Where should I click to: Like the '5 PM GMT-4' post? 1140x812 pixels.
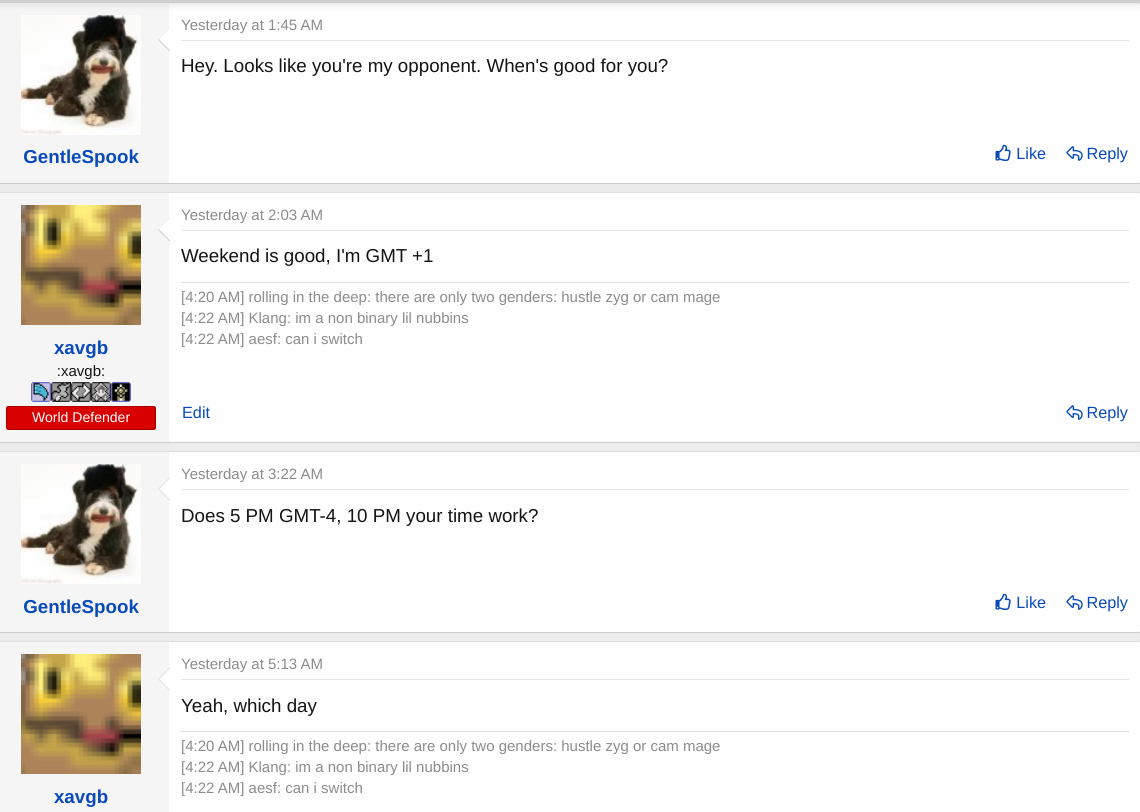coord(1020,603)
